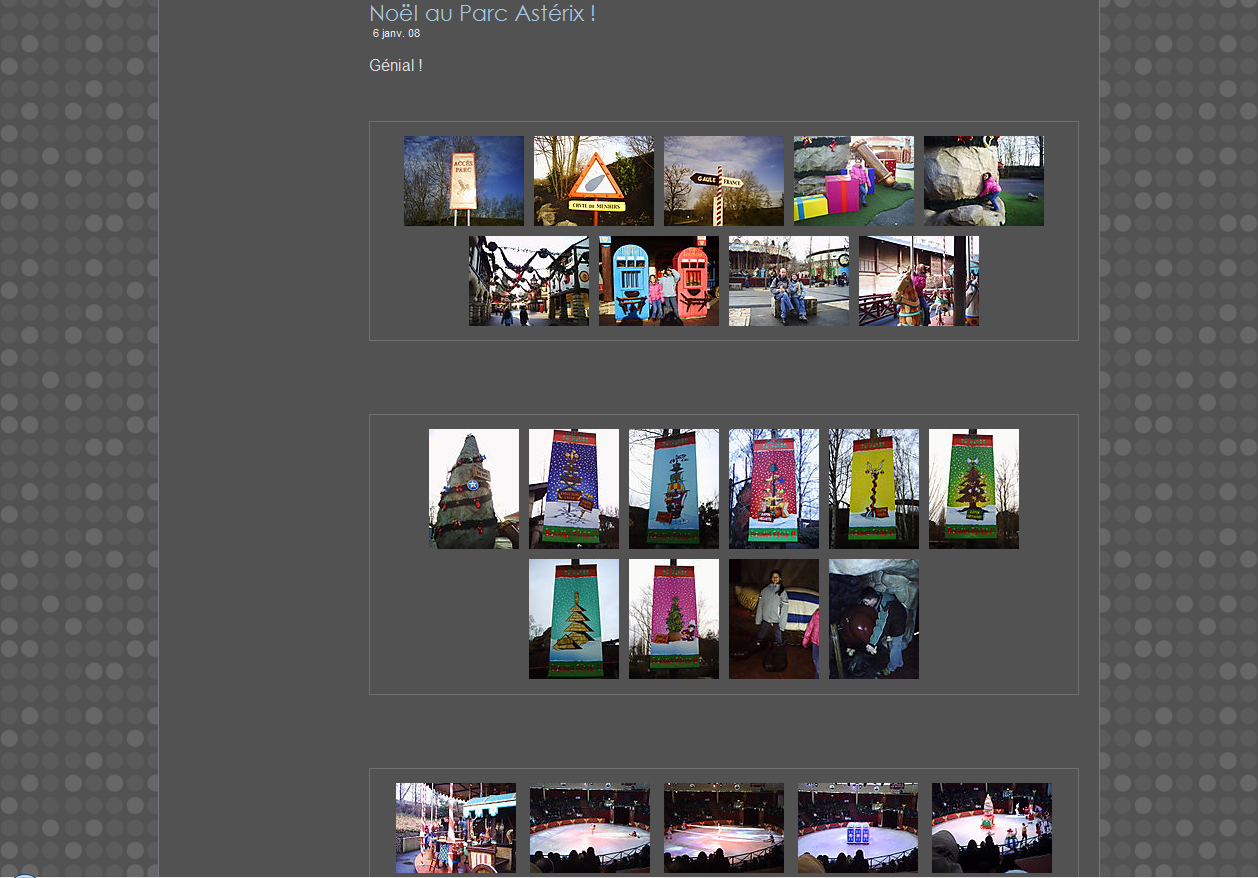View the teal banner with golden tree
This screenshot has height=878, width=1258.
[x=573, y=619]
